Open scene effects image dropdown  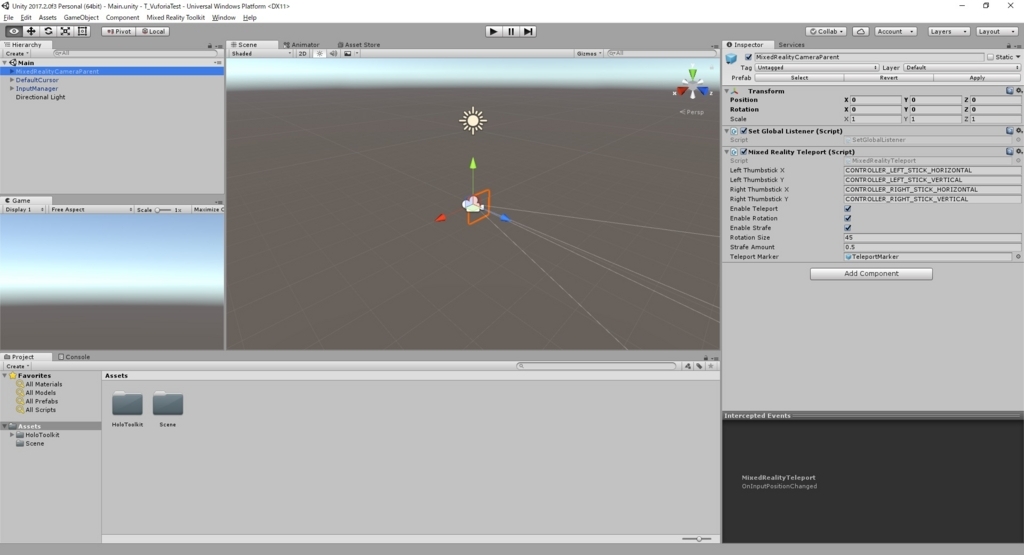[351, 54]
